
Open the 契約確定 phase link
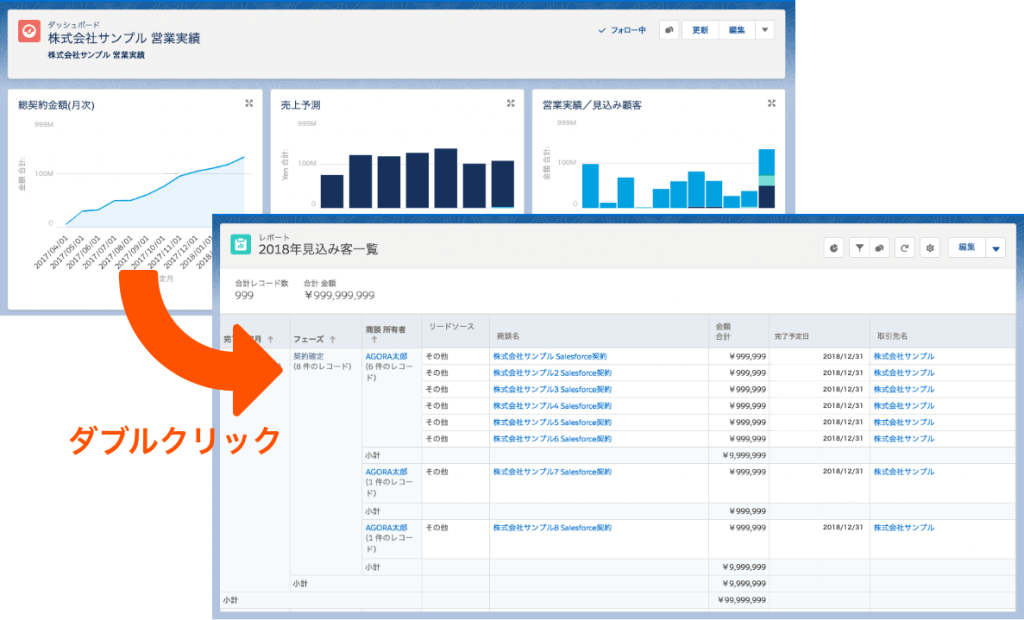pyautogui.click(x=308, y=356)
